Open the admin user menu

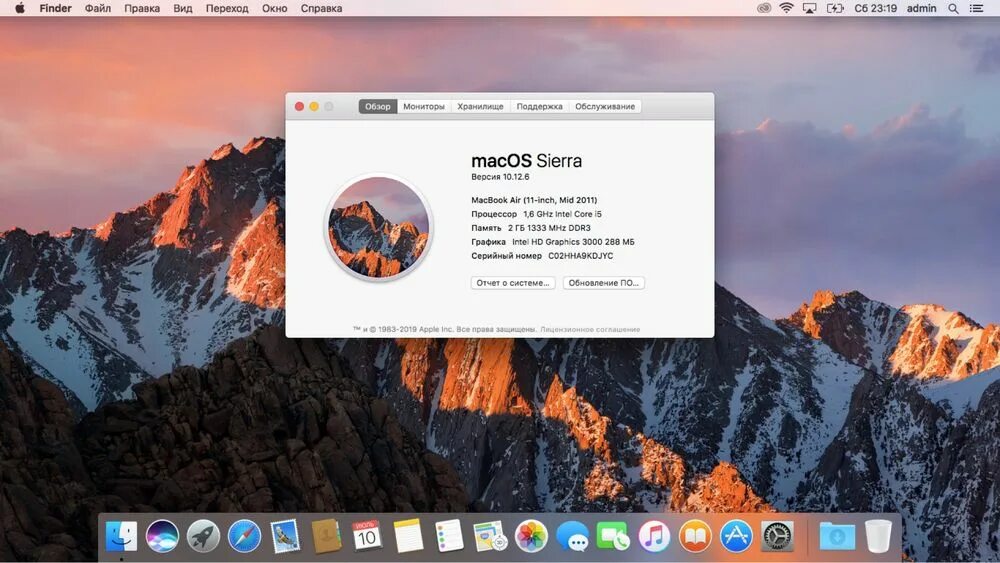pos(922,8)
